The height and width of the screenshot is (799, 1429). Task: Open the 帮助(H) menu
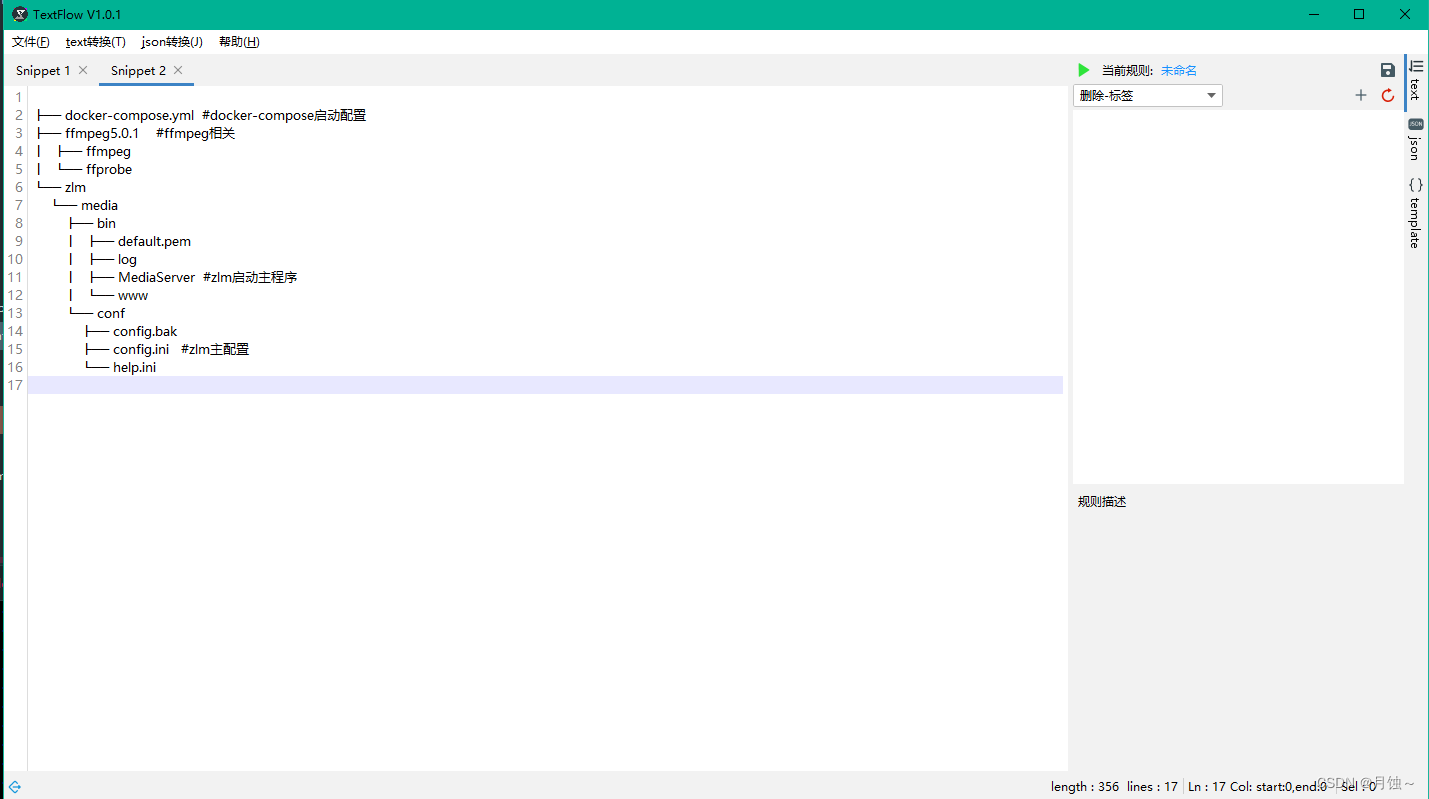pyautogui.click(x=239, y=42)
